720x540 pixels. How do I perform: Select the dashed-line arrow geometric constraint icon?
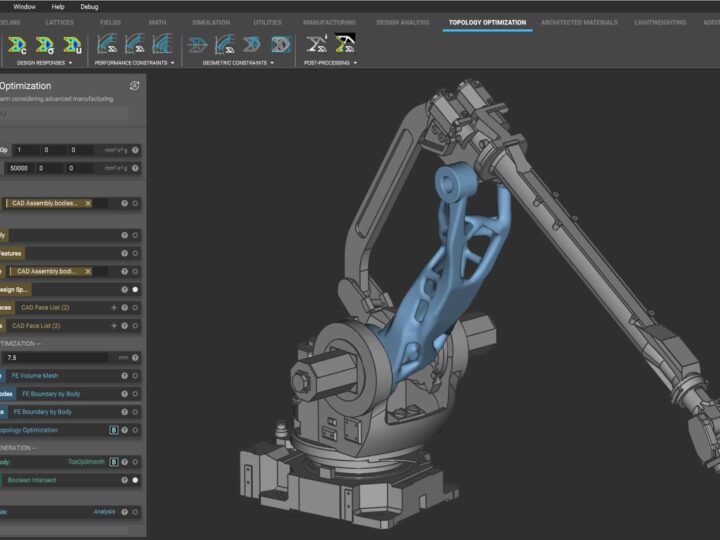(x=197, y=45)
